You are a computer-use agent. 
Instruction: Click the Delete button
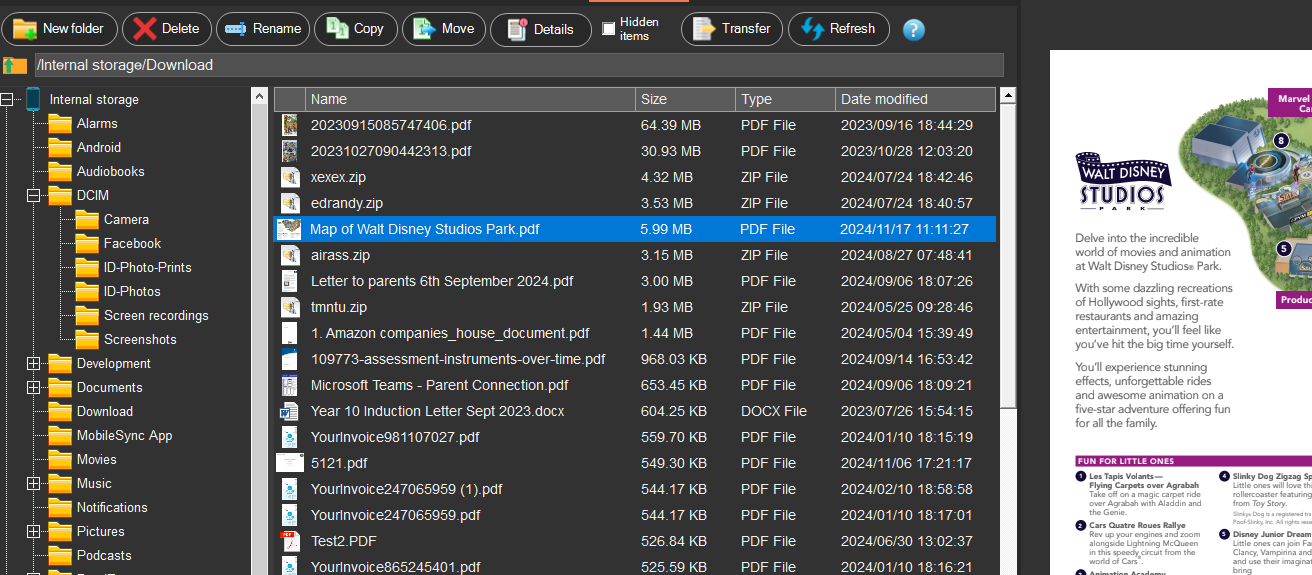tap(166, 29)
